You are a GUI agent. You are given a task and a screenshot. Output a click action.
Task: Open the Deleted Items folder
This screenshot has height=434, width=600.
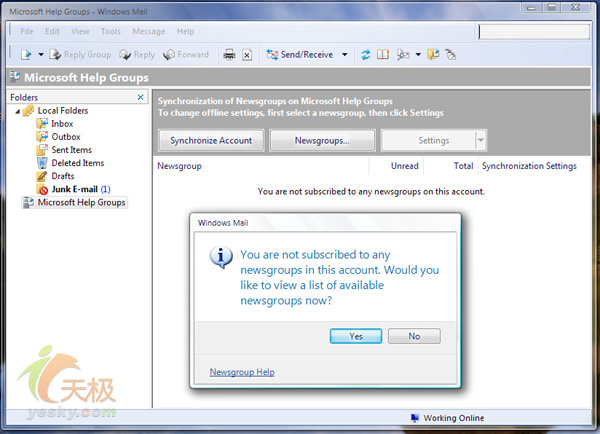click(78, 163)
